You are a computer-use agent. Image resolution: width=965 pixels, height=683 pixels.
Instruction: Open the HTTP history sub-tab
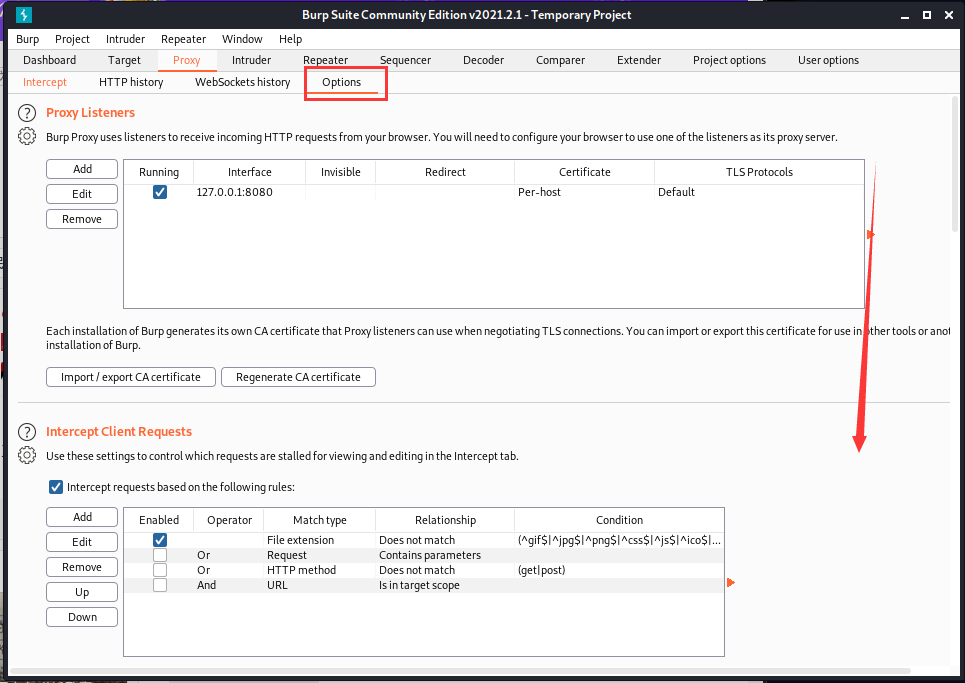coord(131,82)
